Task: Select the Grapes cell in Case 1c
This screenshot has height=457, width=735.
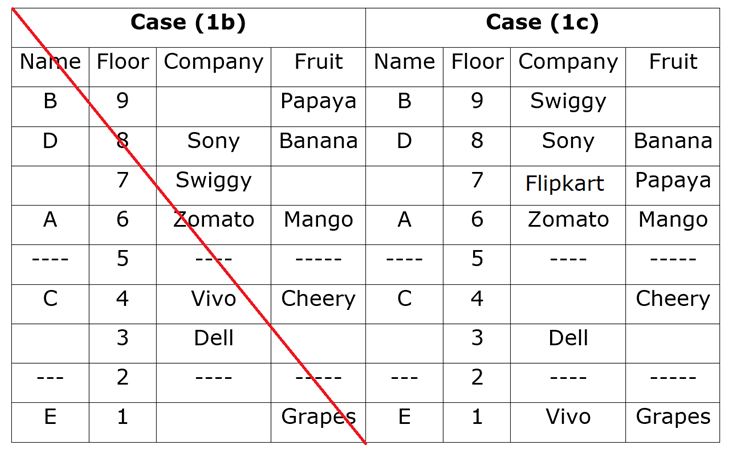Action: [672, 417]
